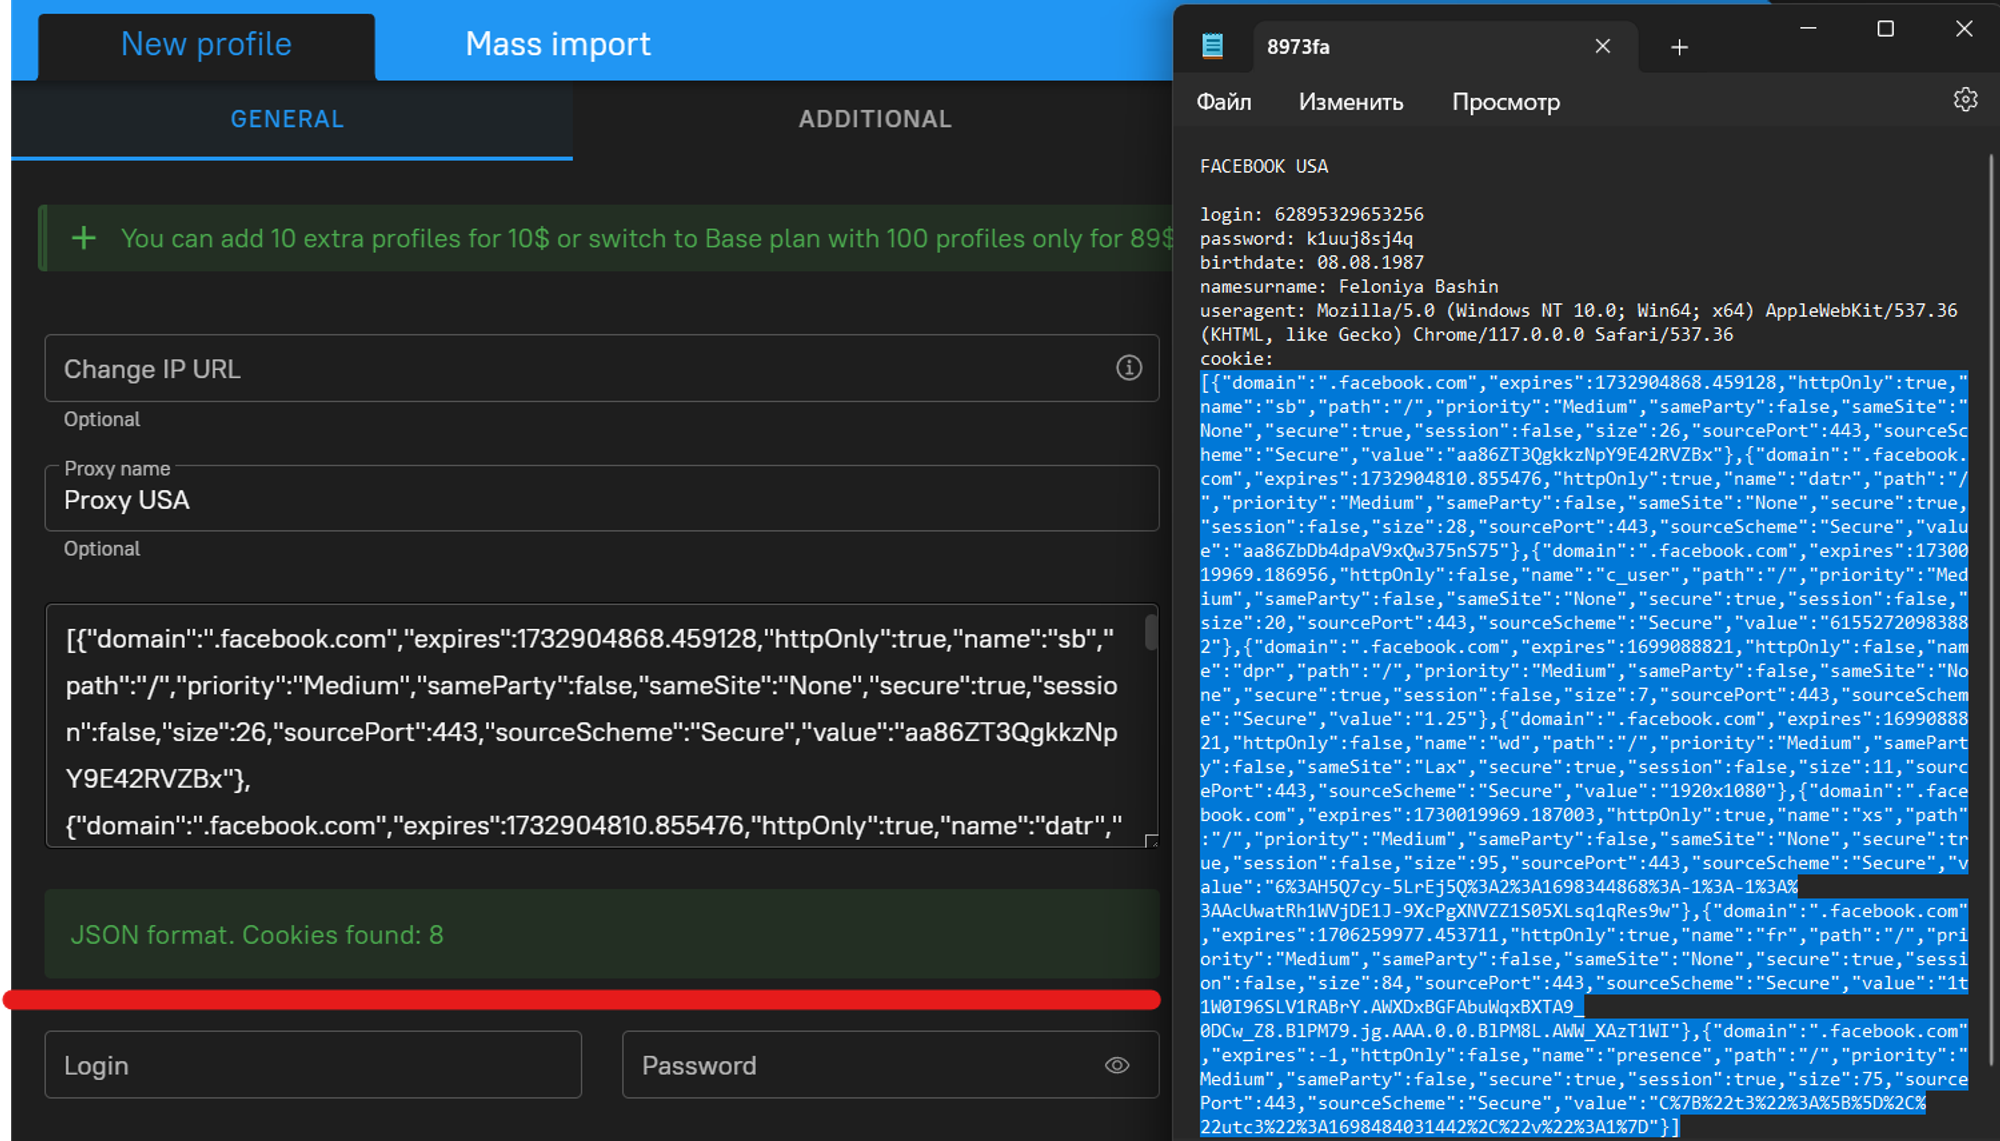Click the cookie textarea scrollbar thumb
Screen dimensions: 2000x1141
(1151, 632)
